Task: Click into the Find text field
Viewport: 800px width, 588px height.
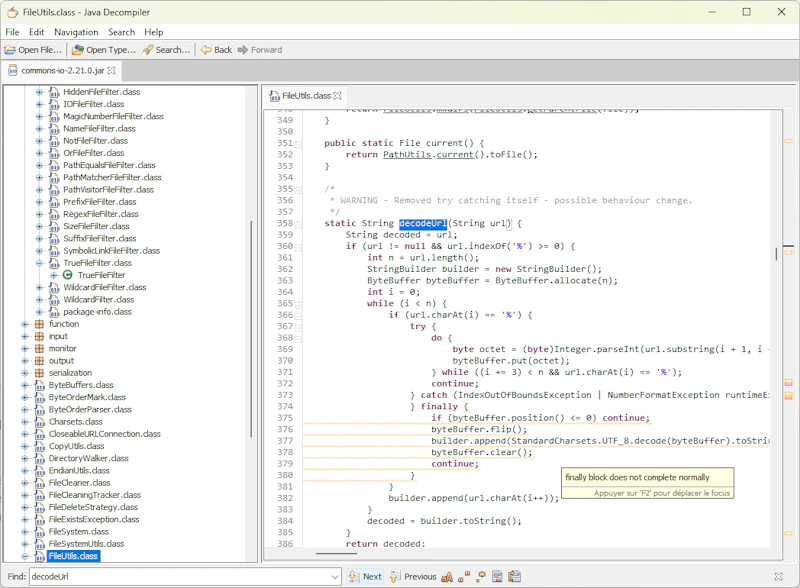Action: (x=180, y=577)
